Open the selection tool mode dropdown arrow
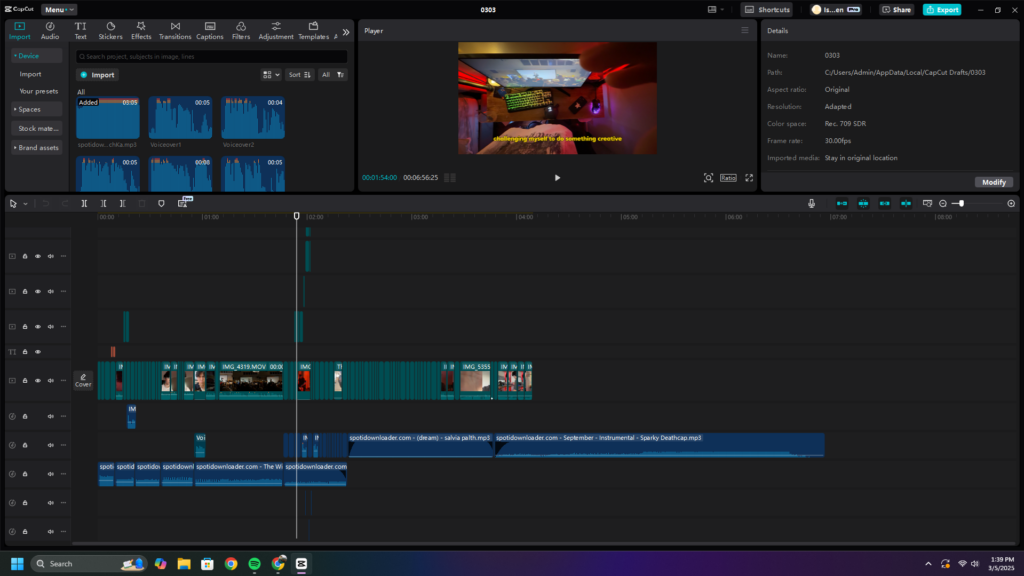Image resolution: width=1024 pixels, height=576 pixels. point(25,204)
